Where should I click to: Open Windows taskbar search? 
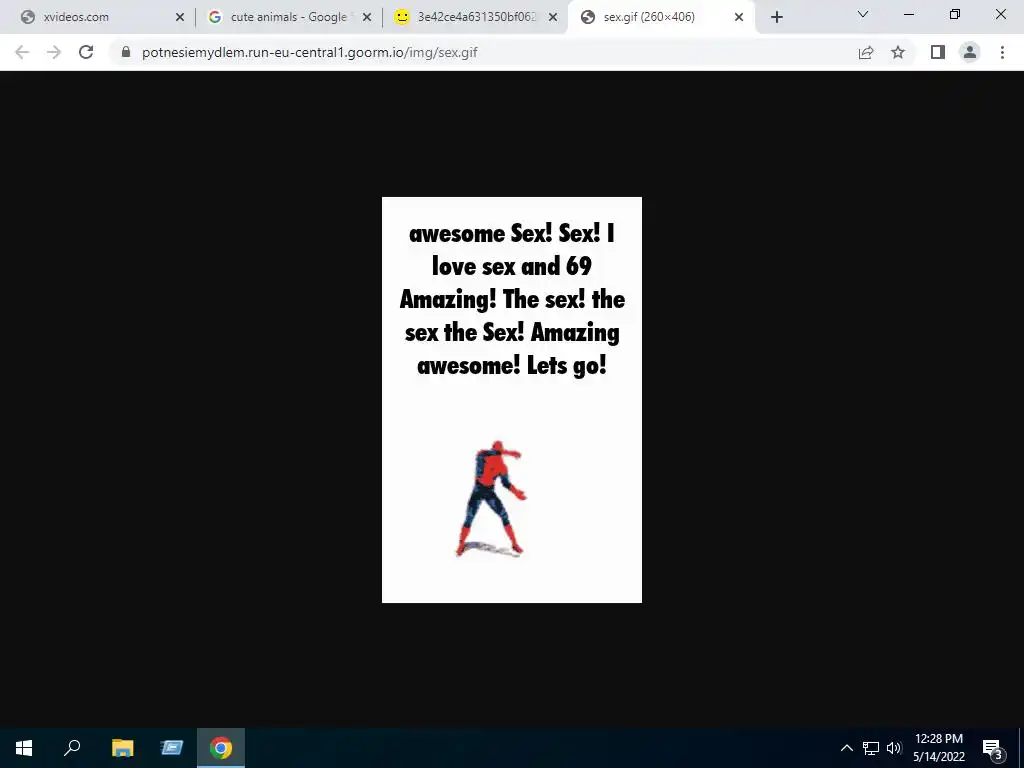72,748
